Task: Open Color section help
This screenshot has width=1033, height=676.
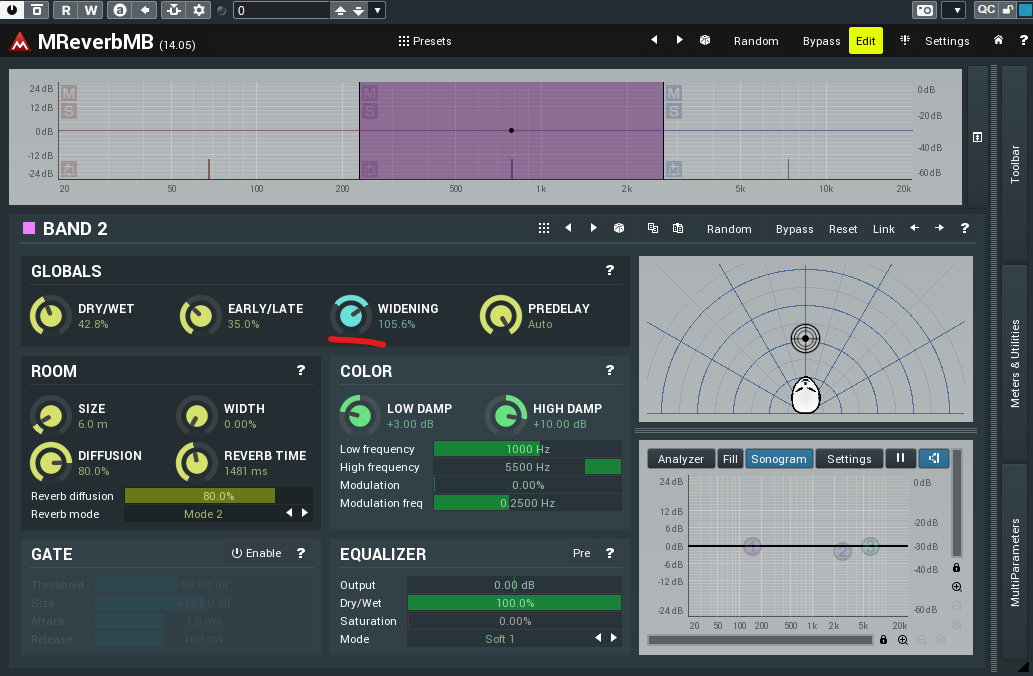Action: [609, 370]
